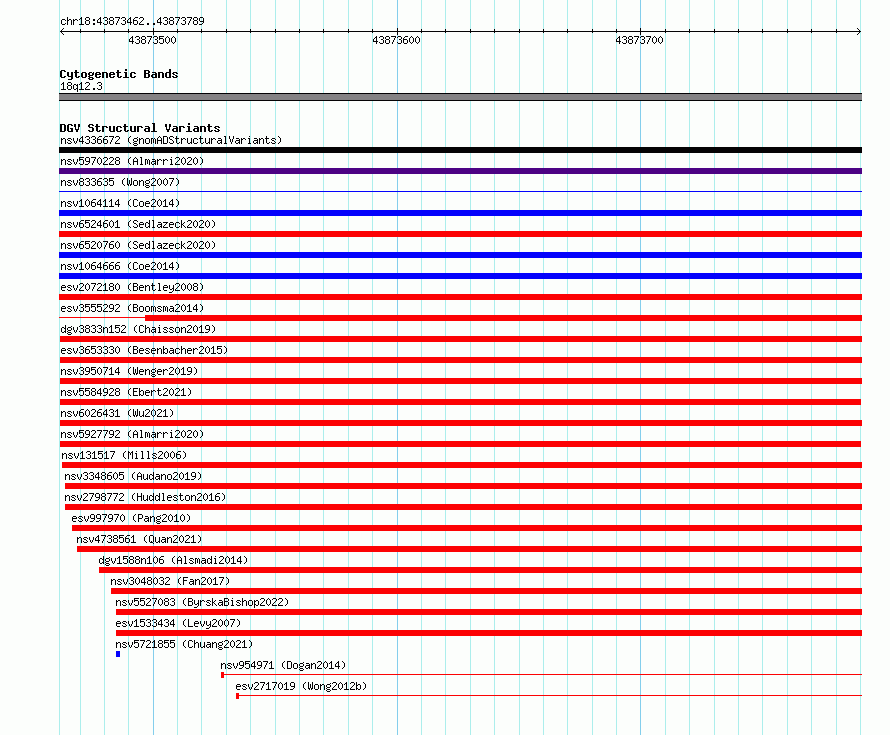
Task: Click the thin red nsv954971 line
Action: (x=541, y=675)
